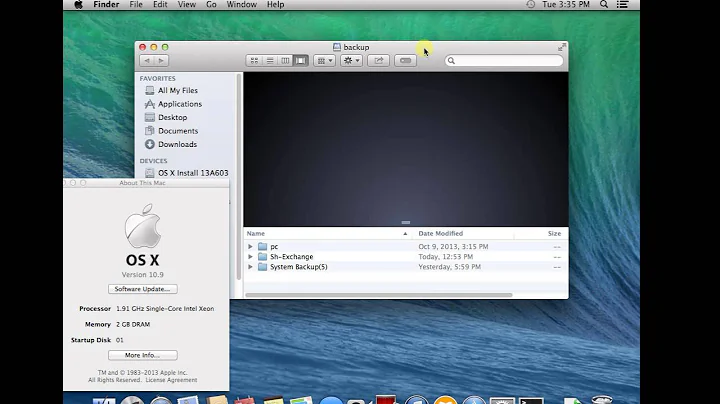The height and width of the screenshot is (404, 720).
Task: Open Spotlight search in menu bar
Action: [x=604, y=5]
